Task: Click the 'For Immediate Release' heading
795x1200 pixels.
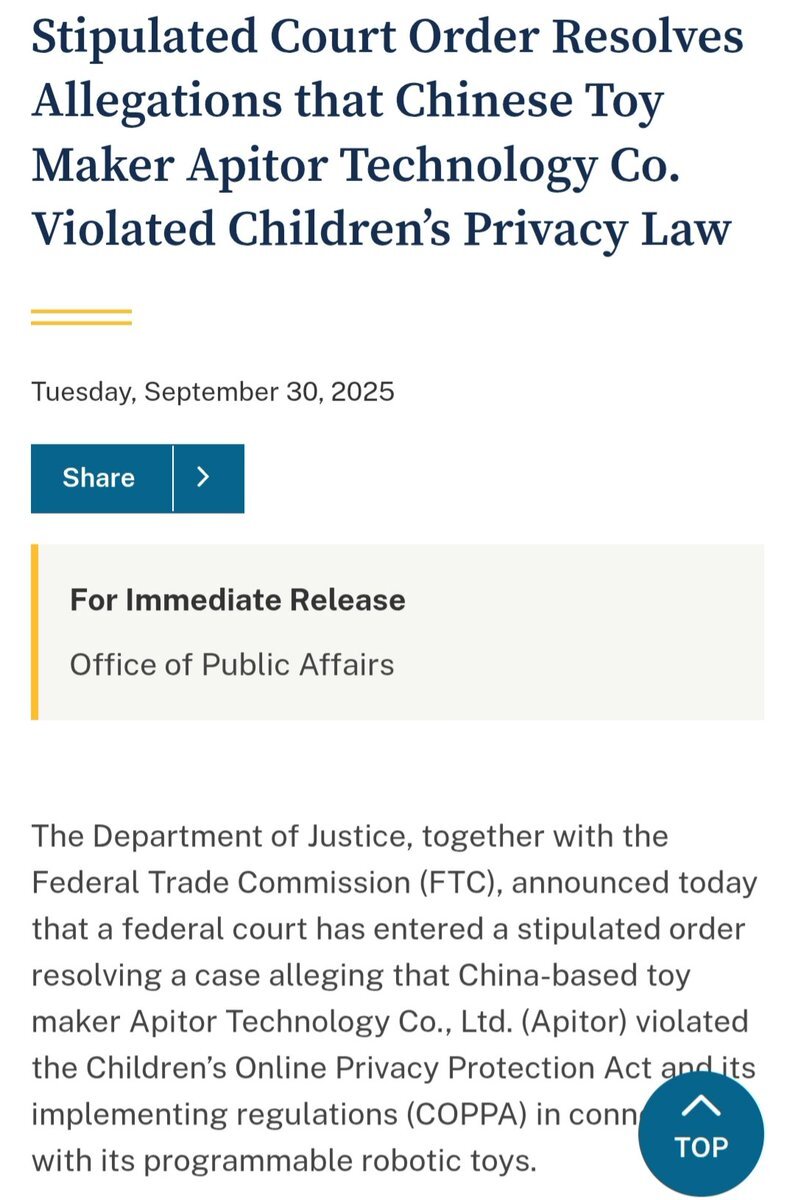Action: point(237,600)
